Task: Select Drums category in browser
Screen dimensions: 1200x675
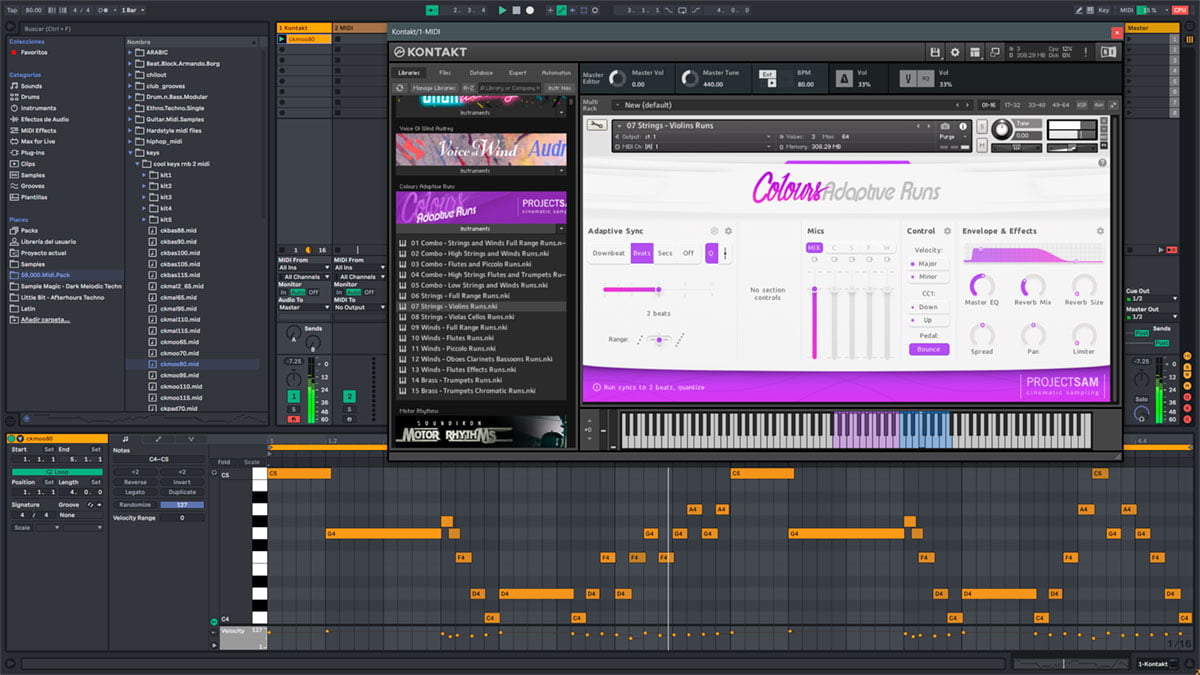Action: pyautogui.click(x=27, y=97)
